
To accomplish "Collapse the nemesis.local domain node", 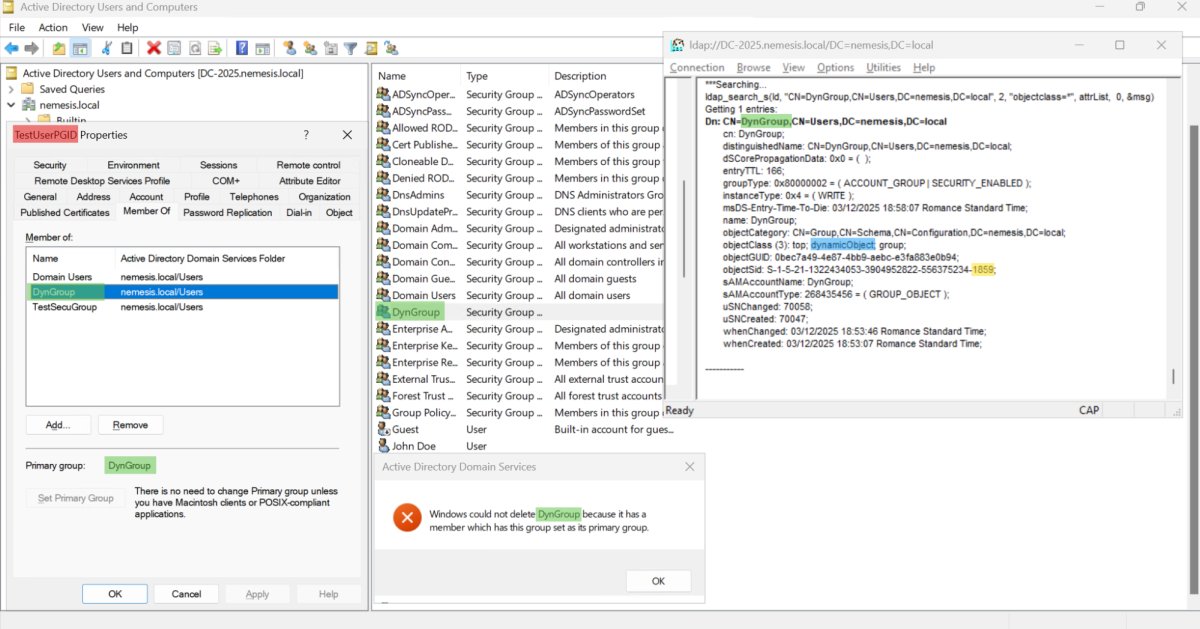I will click(x=11, y=105).
